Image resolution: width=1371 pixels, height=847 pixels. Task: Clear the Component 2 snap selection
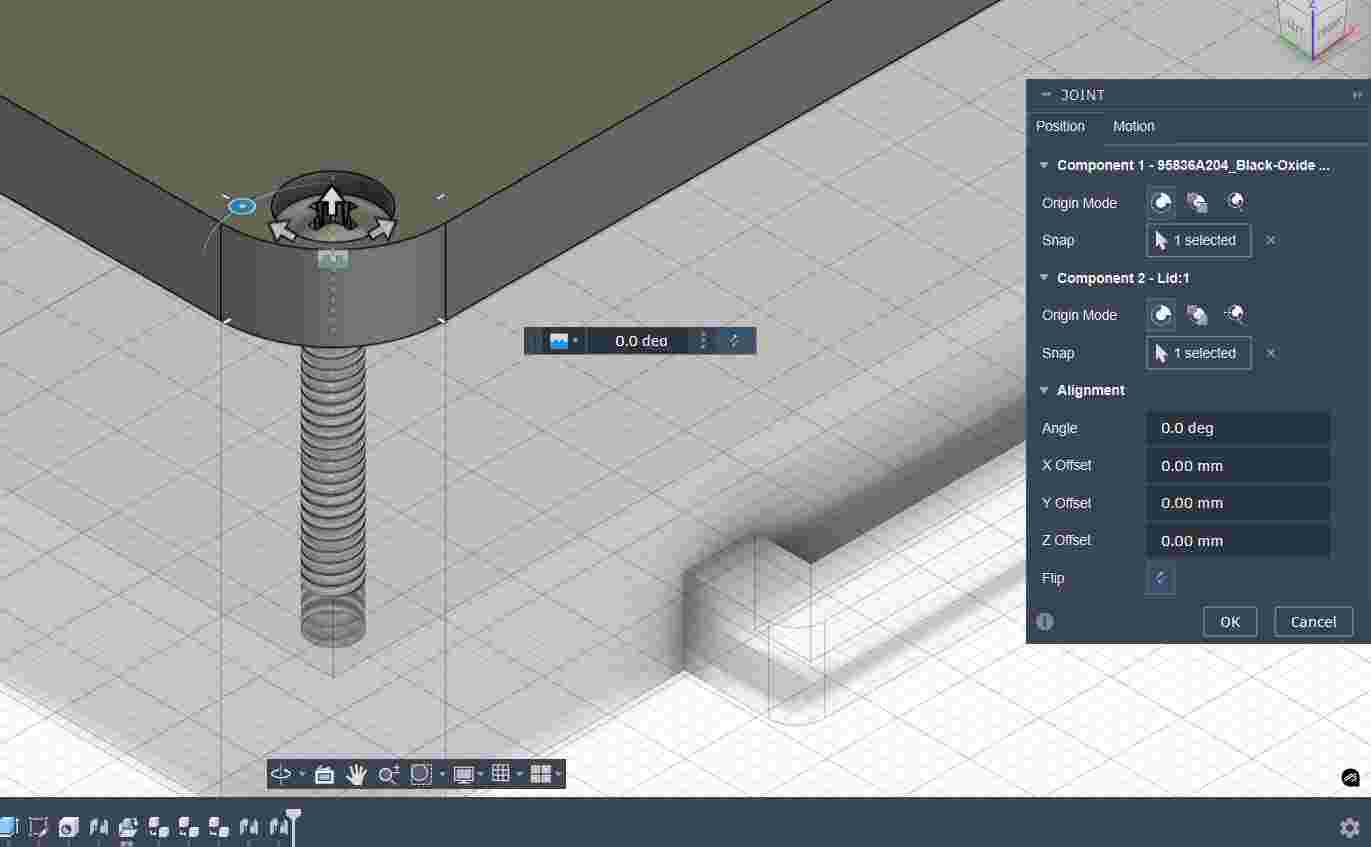[1271, 353]
